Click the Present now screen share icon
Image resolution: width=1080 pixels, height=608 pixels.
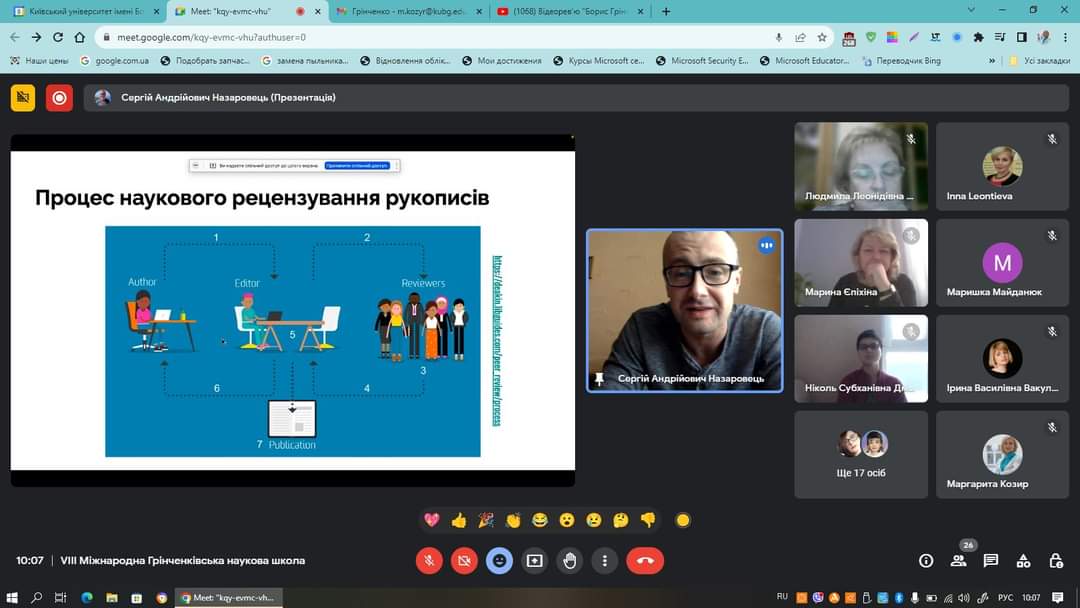[535, 561]
